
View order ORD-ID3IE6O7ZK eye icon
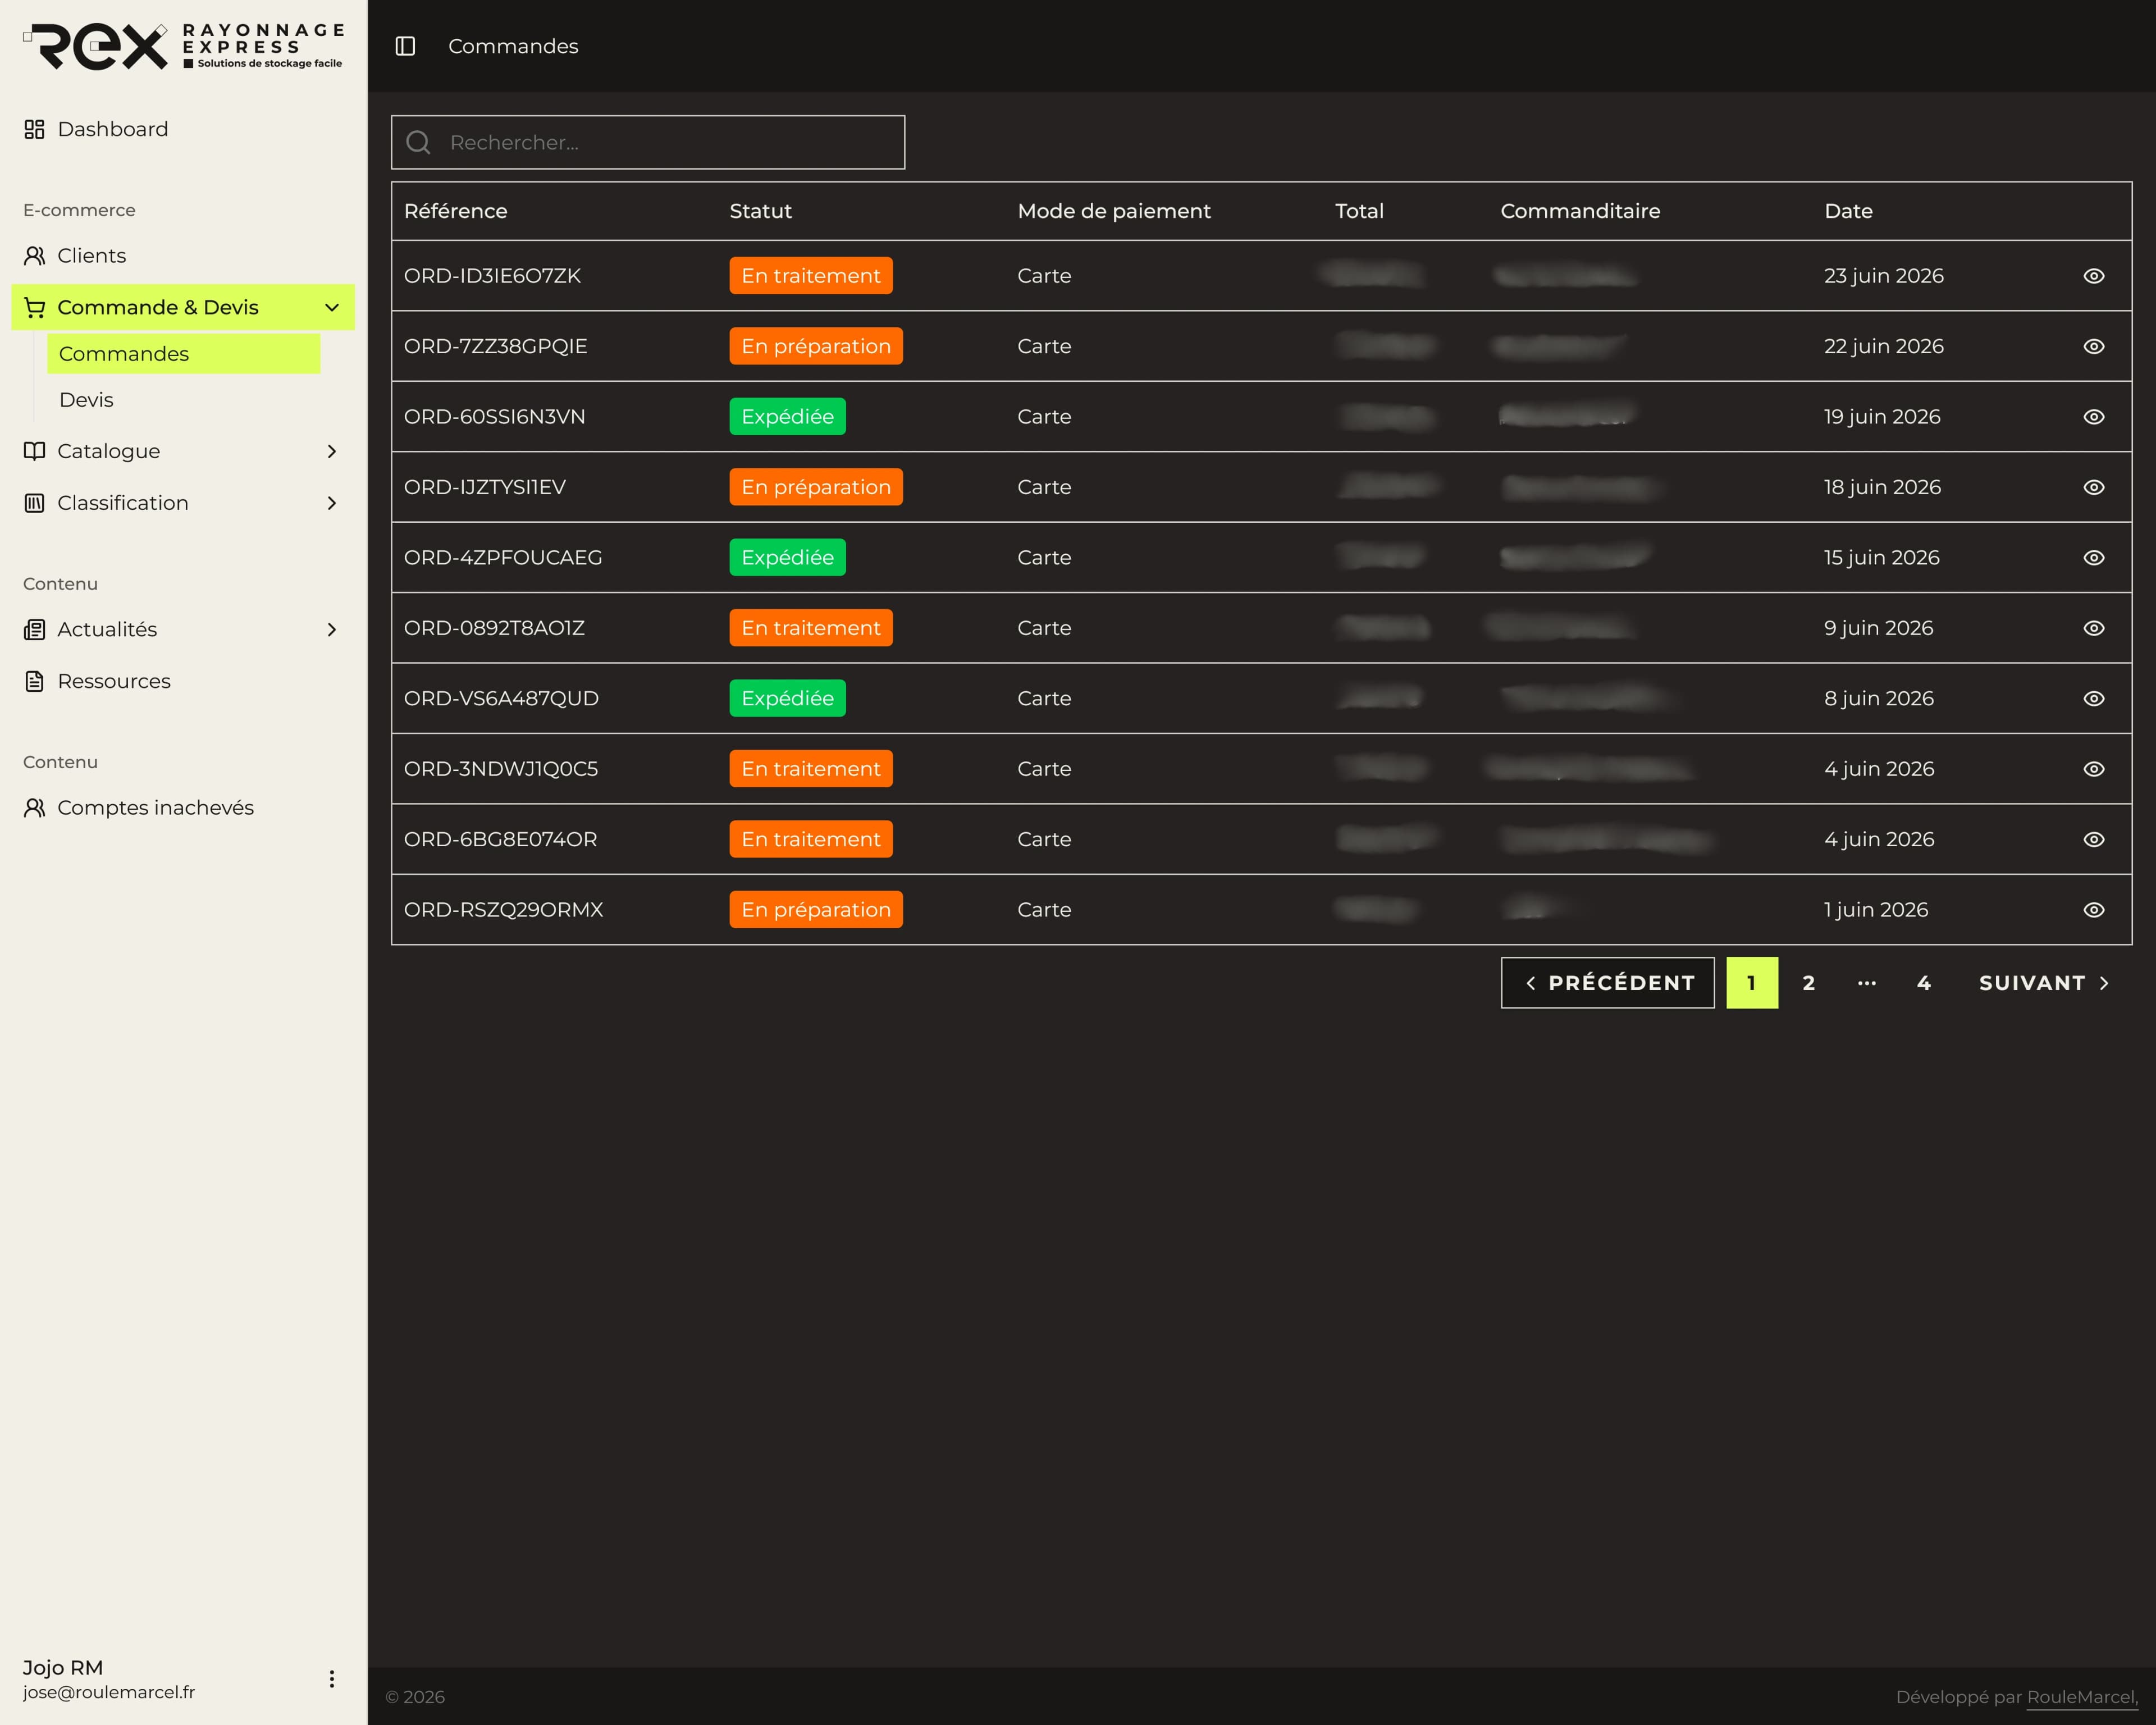tap(2094, 276)
